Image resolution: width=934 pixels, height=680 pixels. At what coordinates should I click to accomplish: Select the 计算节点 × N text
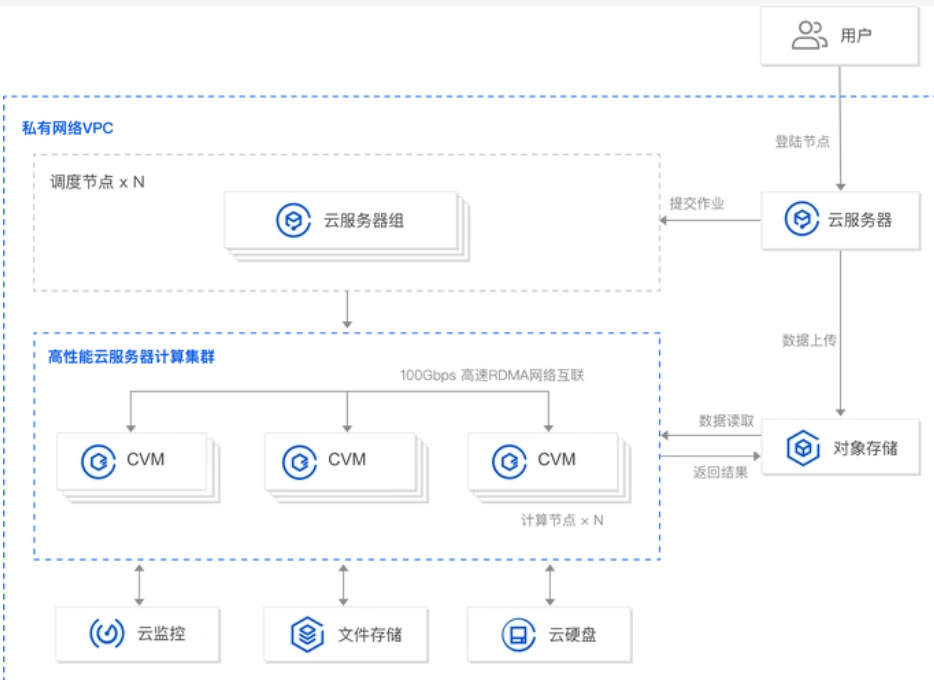(x=561, y=520)
